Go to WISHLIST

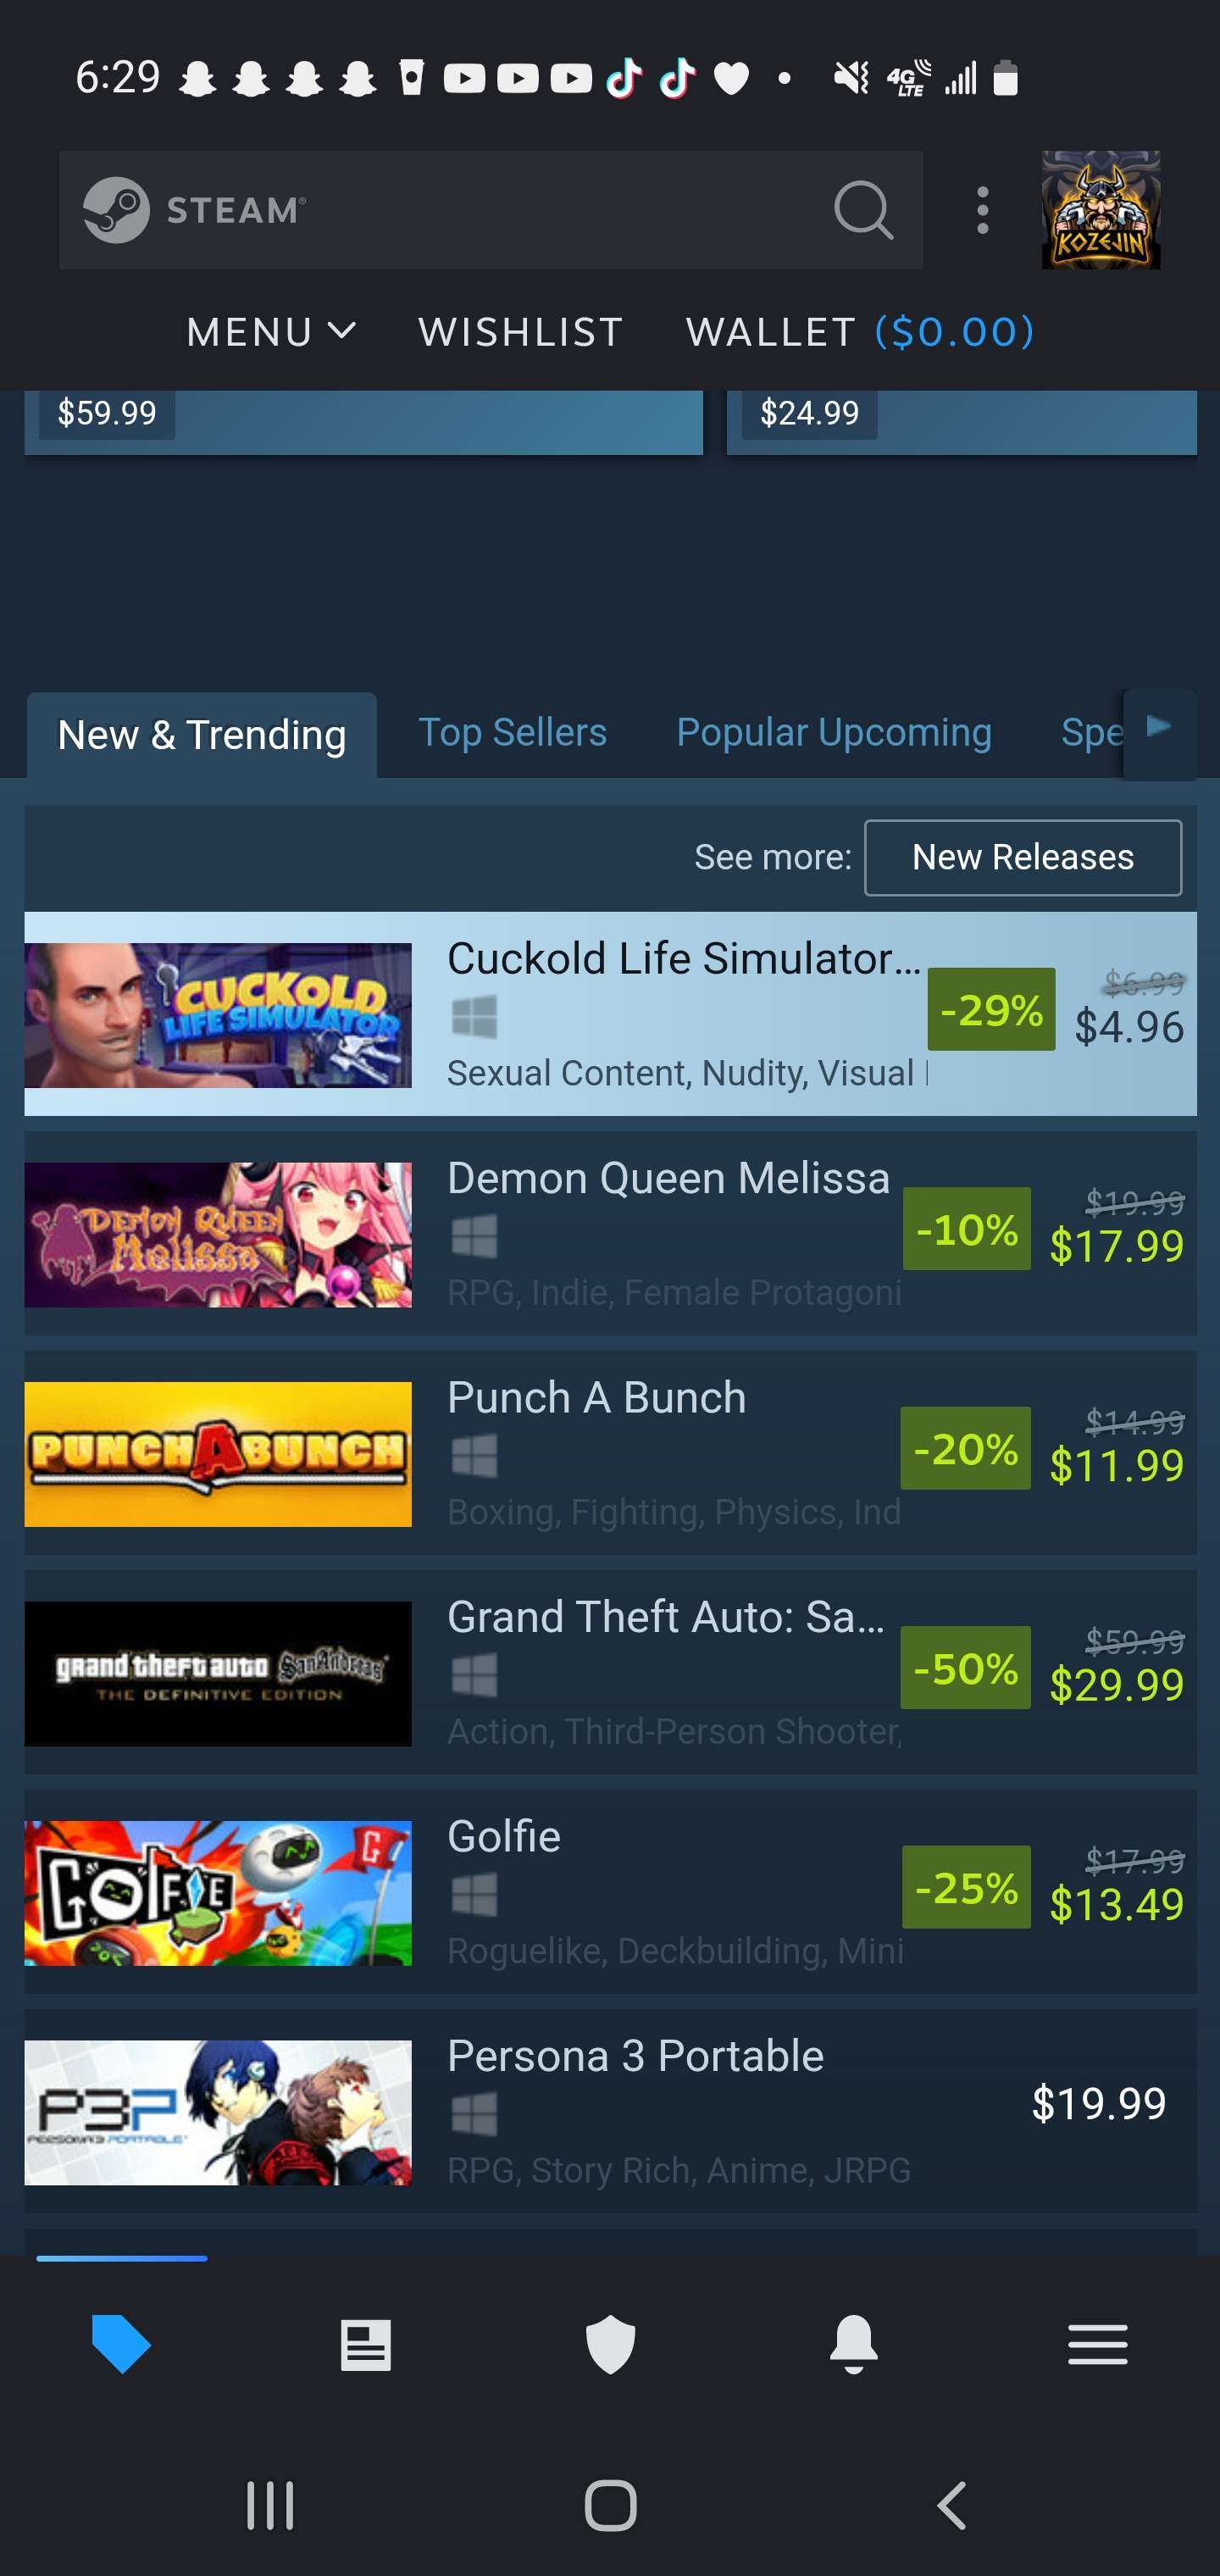coord(521,332)
